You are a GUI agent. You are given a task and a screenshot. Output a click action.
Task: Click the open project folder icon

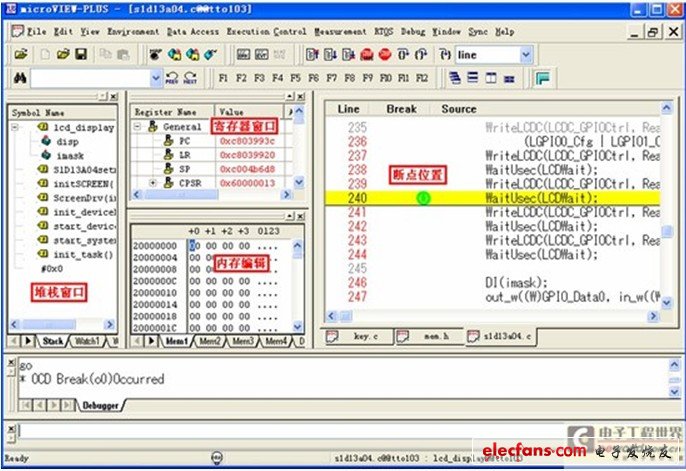point(21,55)
